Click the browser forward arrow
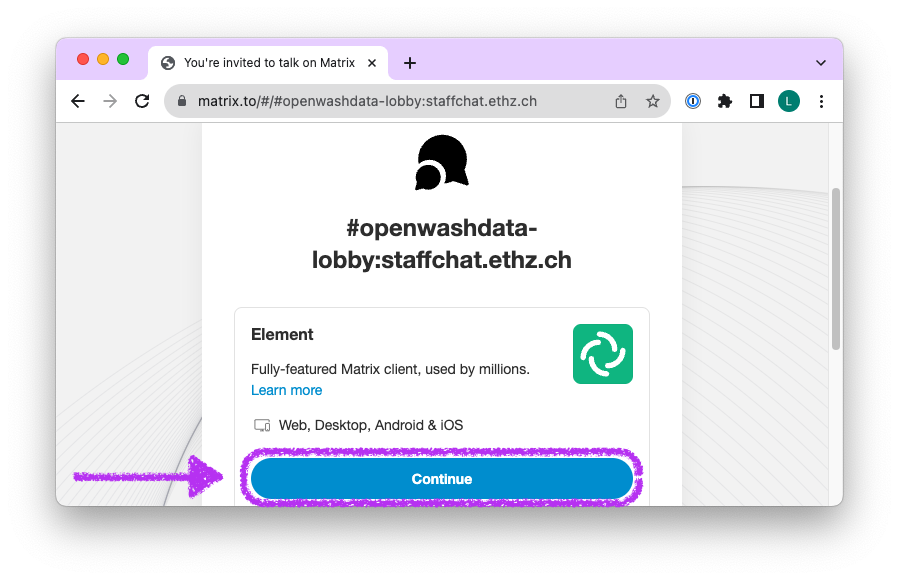Screen dimensions: 899x580 (x=110, y=101)
